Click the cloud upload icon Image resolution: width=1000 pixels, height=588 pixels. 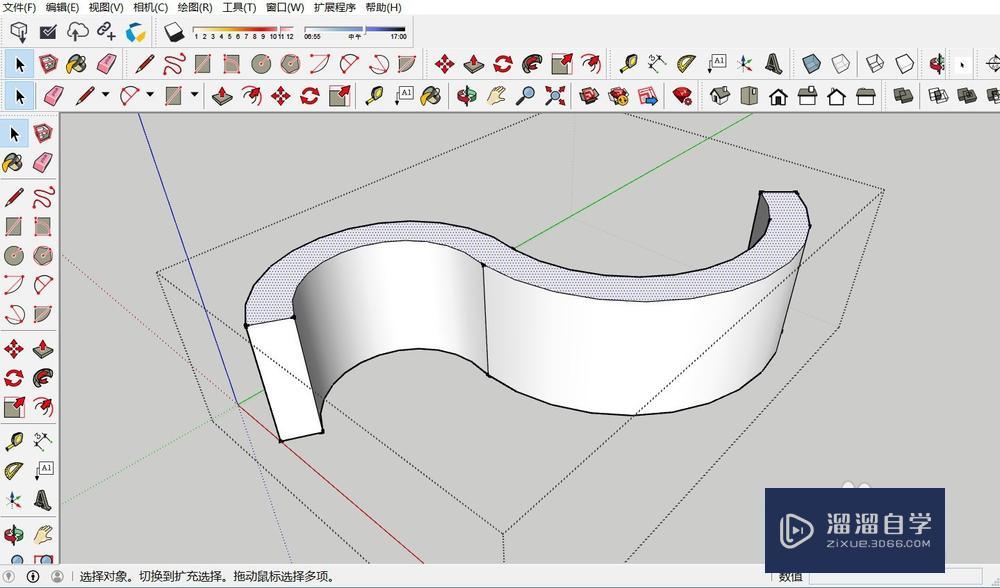(77, 31)
